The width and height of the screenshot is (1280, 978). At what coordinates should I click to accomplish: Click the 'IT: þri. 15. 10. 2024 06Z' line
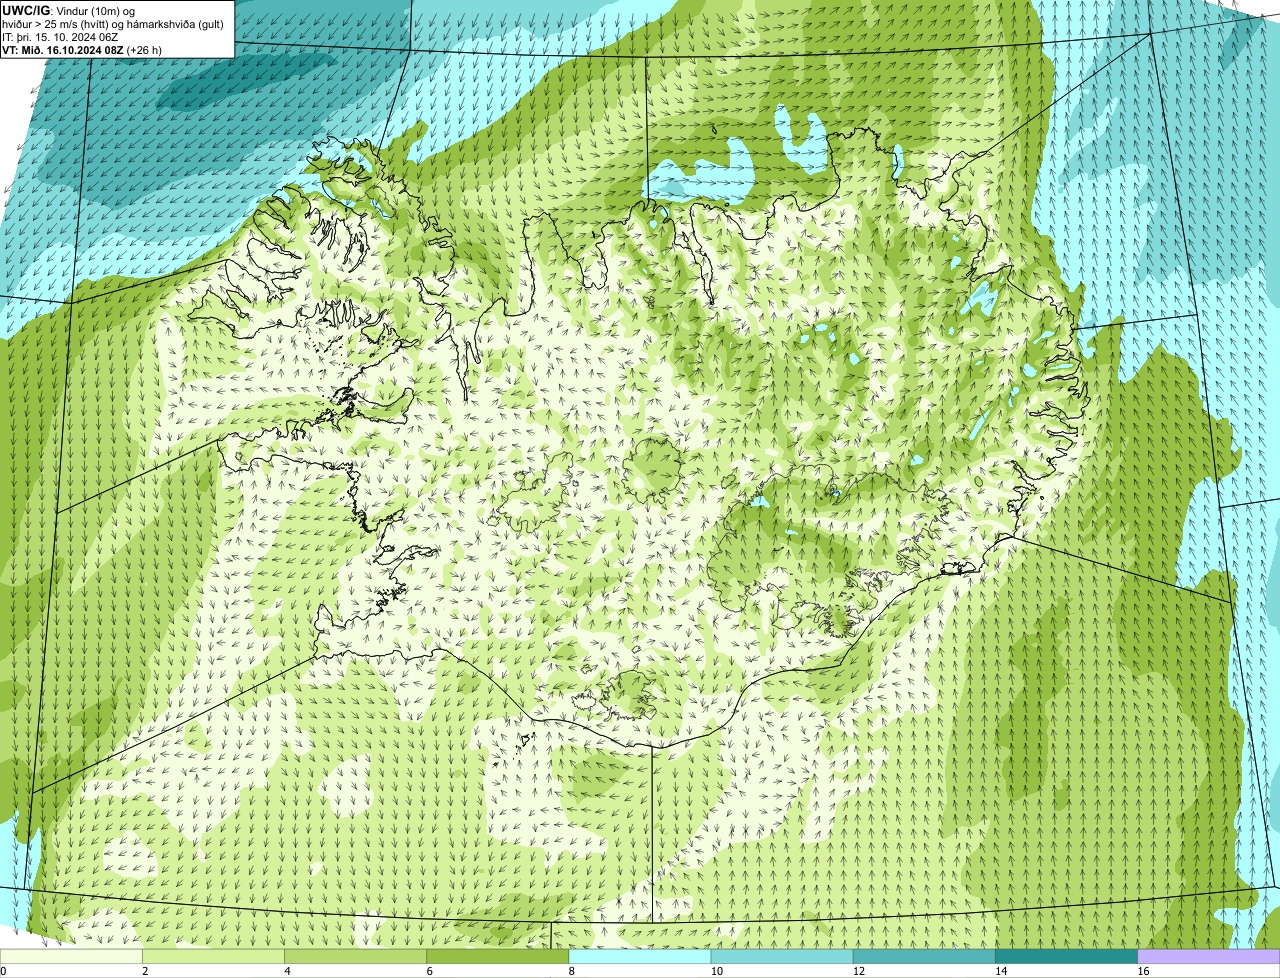61,37
